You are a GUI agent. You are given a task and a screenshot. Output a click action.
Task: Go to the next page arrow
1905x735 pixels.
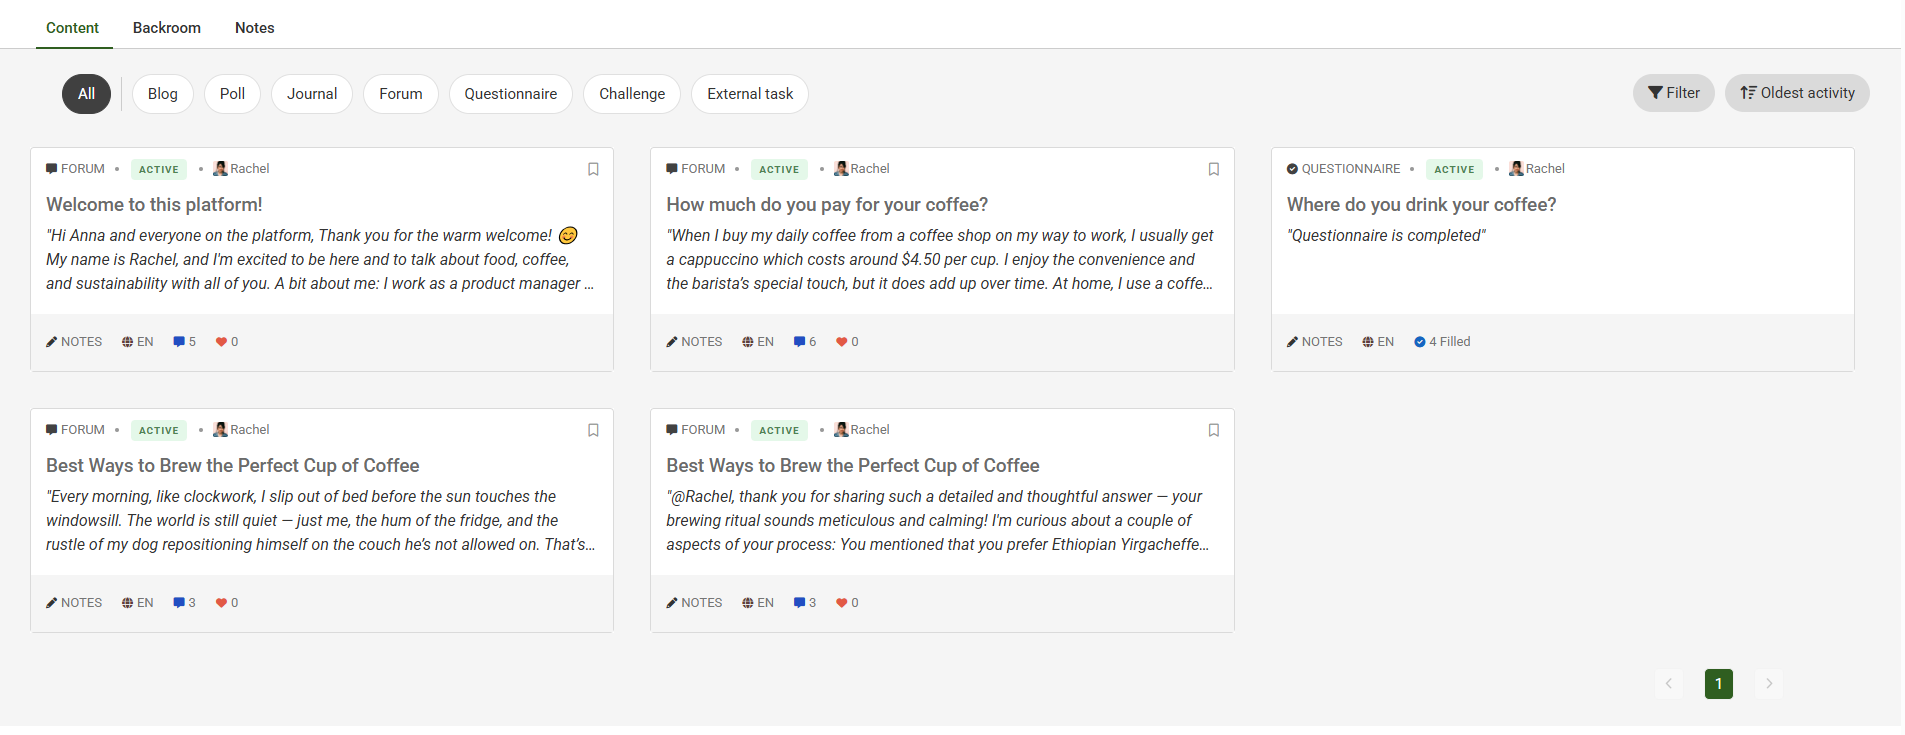tap(1768, 684)
